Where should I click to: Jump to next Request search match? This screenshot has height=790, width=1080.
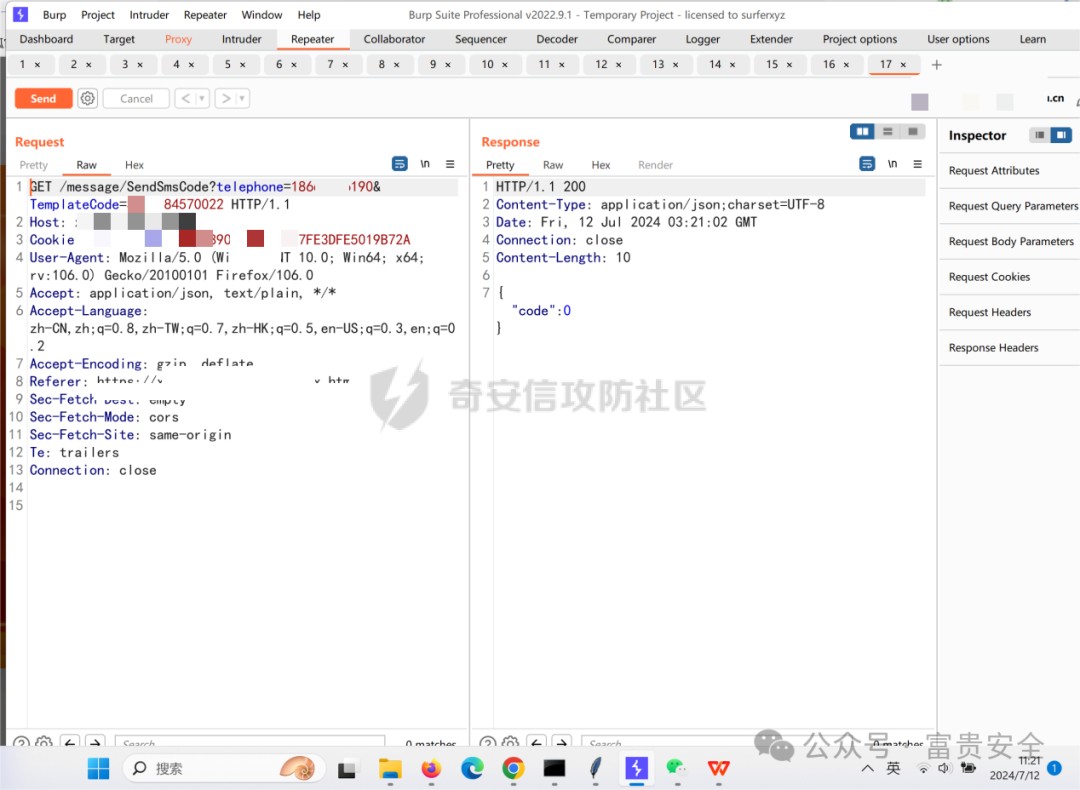(95, 743)
